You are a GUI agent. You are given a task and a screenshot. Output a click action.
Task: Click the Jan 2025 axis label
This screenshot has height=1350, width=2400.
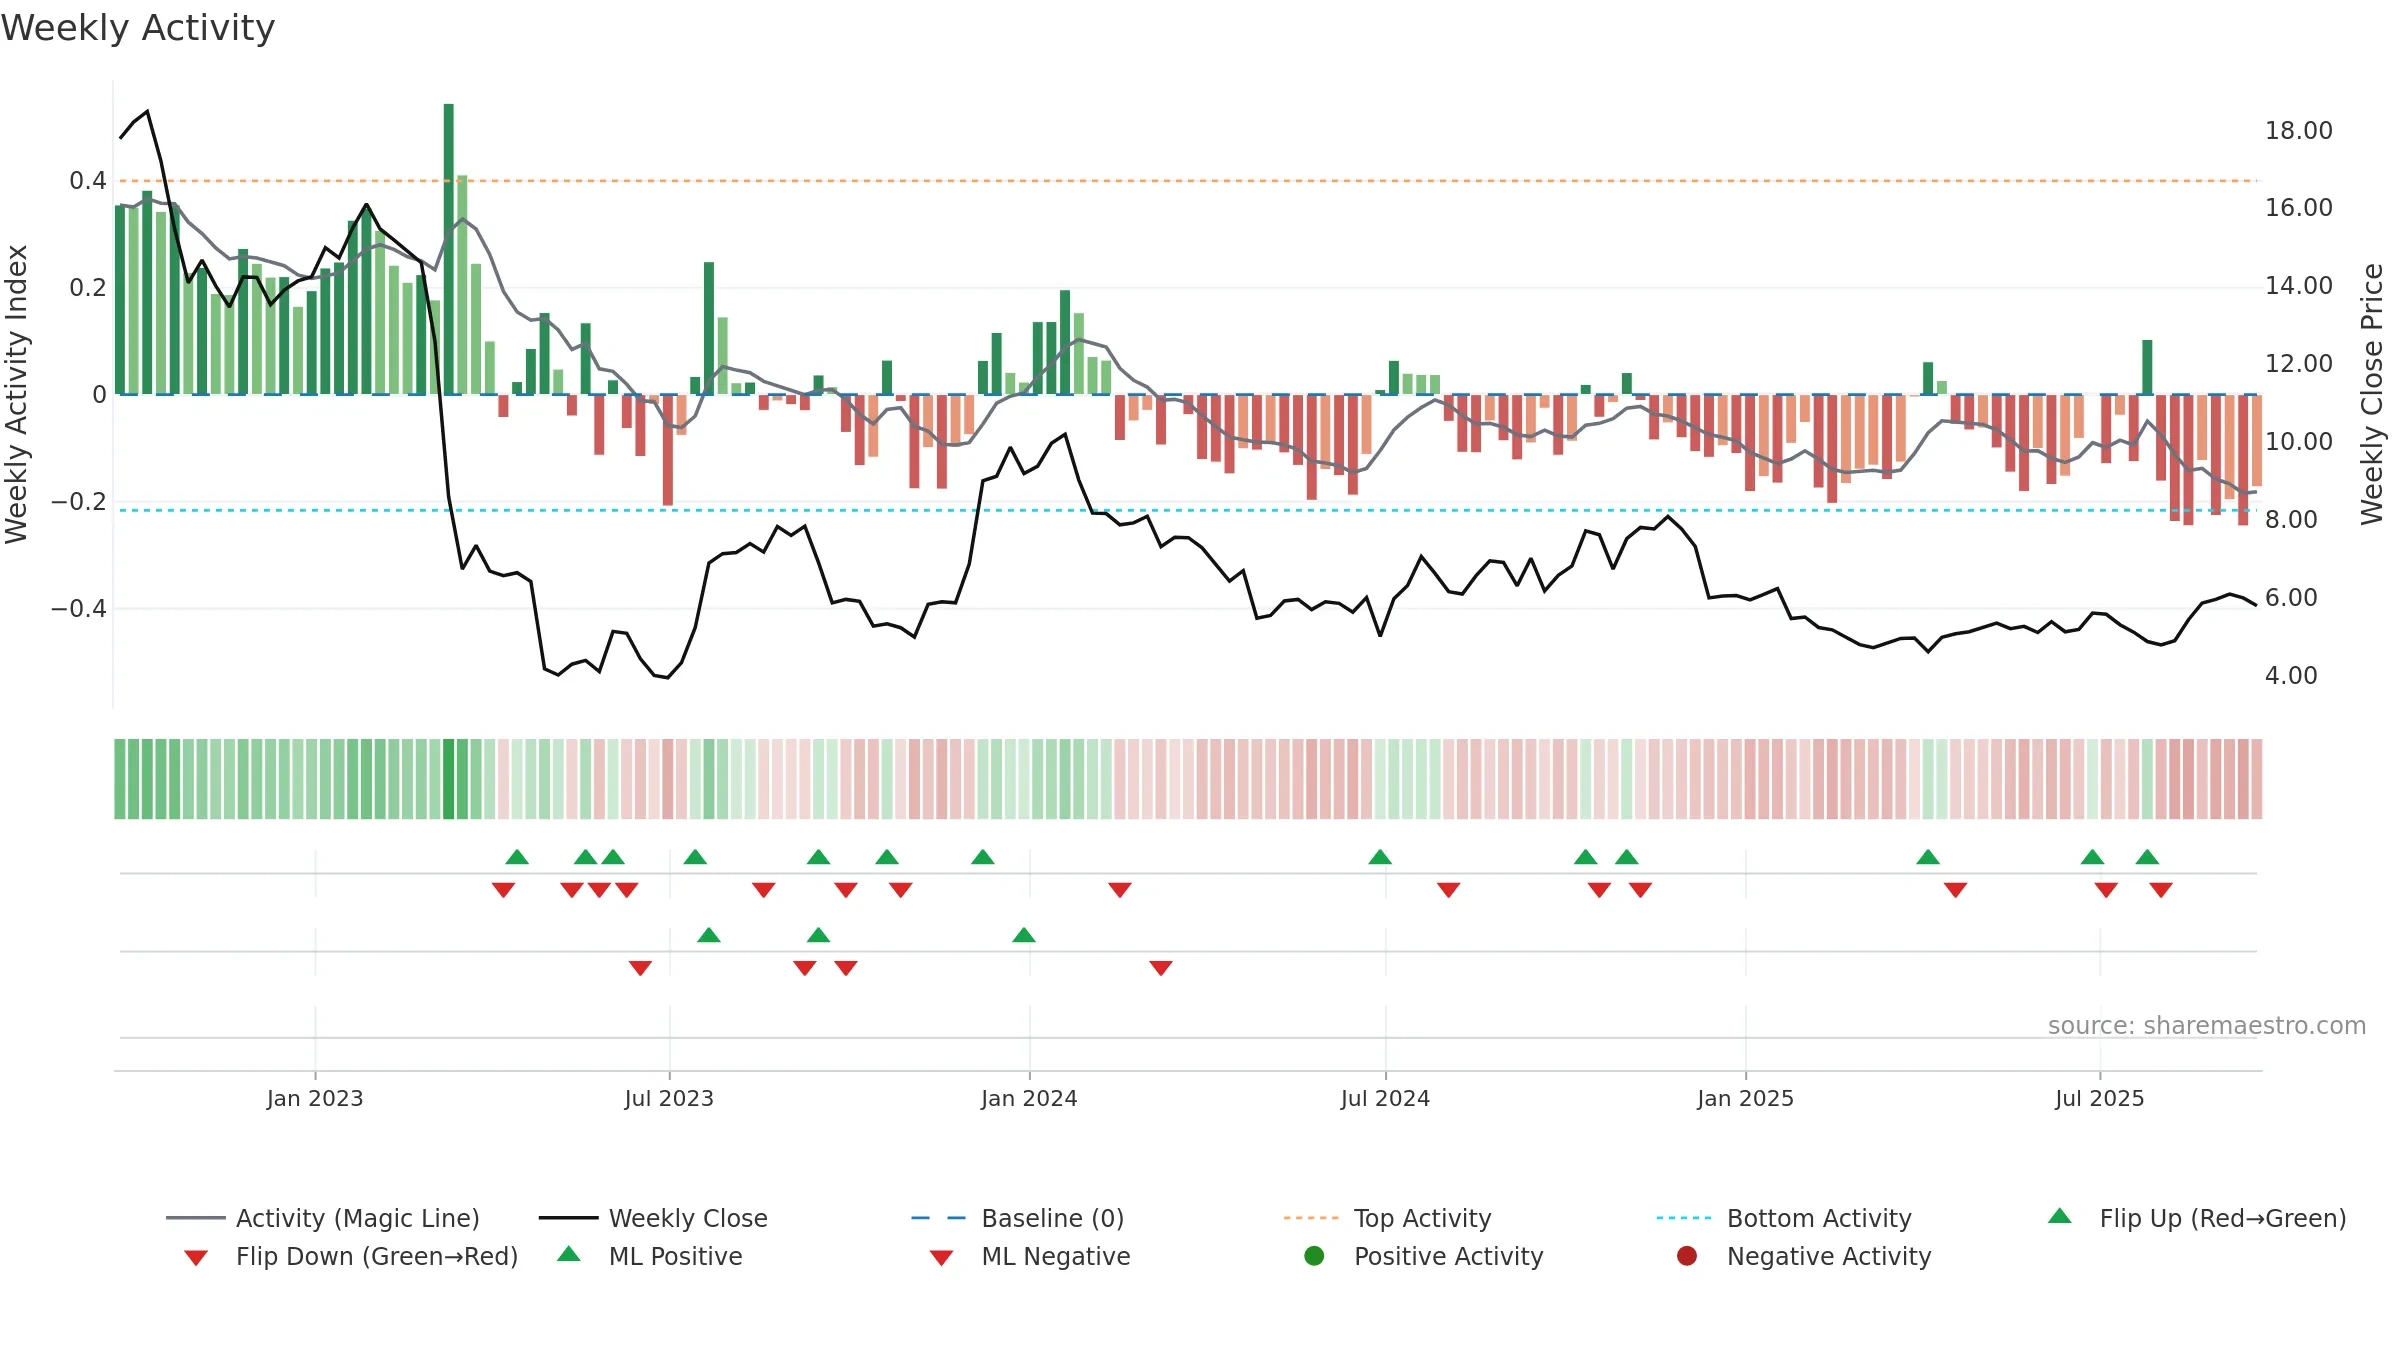pos(1745,1098)
